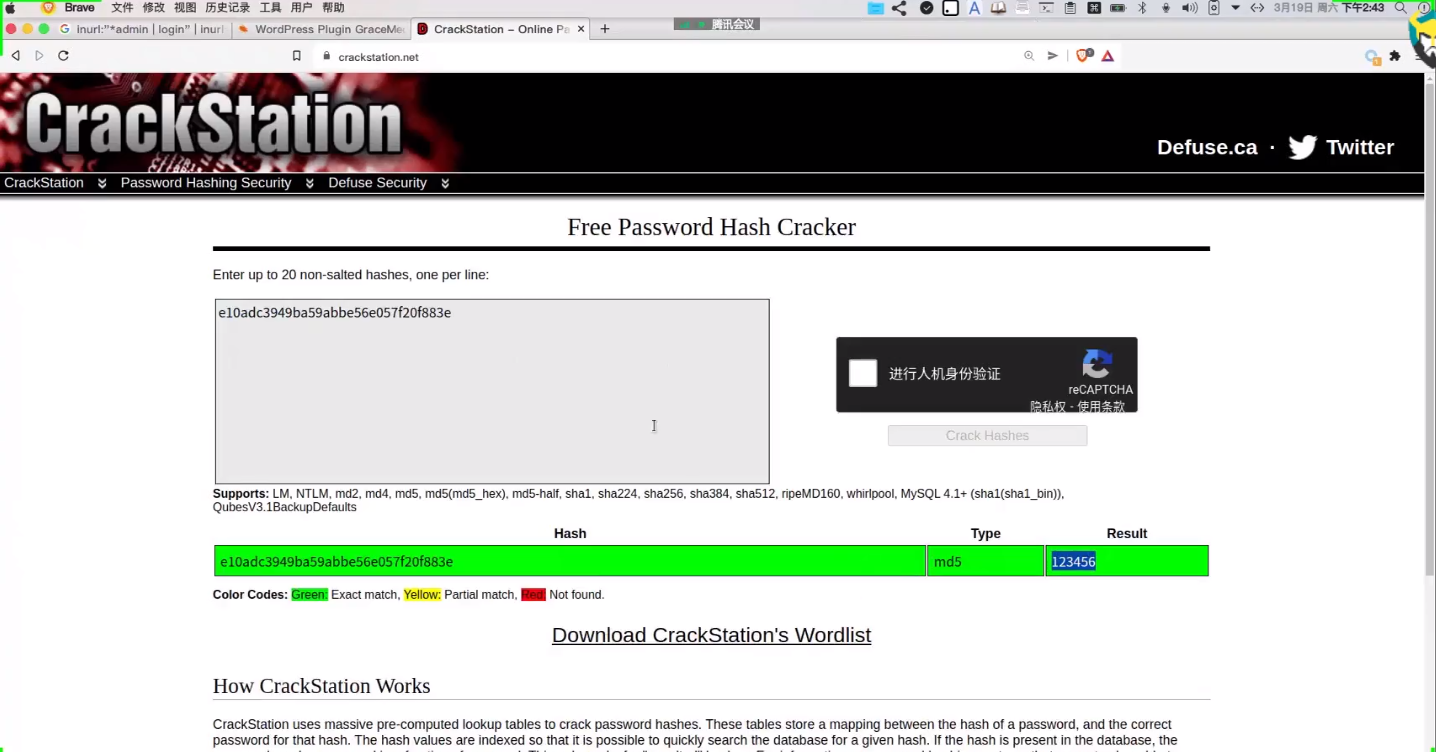Click the Red color code label
The image size is (1436, 752).
533,595
